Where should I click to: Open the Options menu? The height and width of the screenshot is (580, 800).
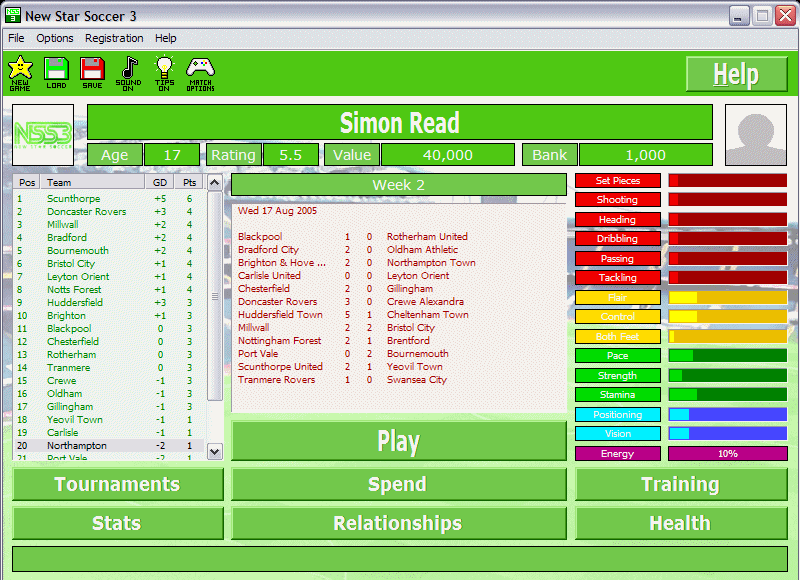(x=55, y=38)
